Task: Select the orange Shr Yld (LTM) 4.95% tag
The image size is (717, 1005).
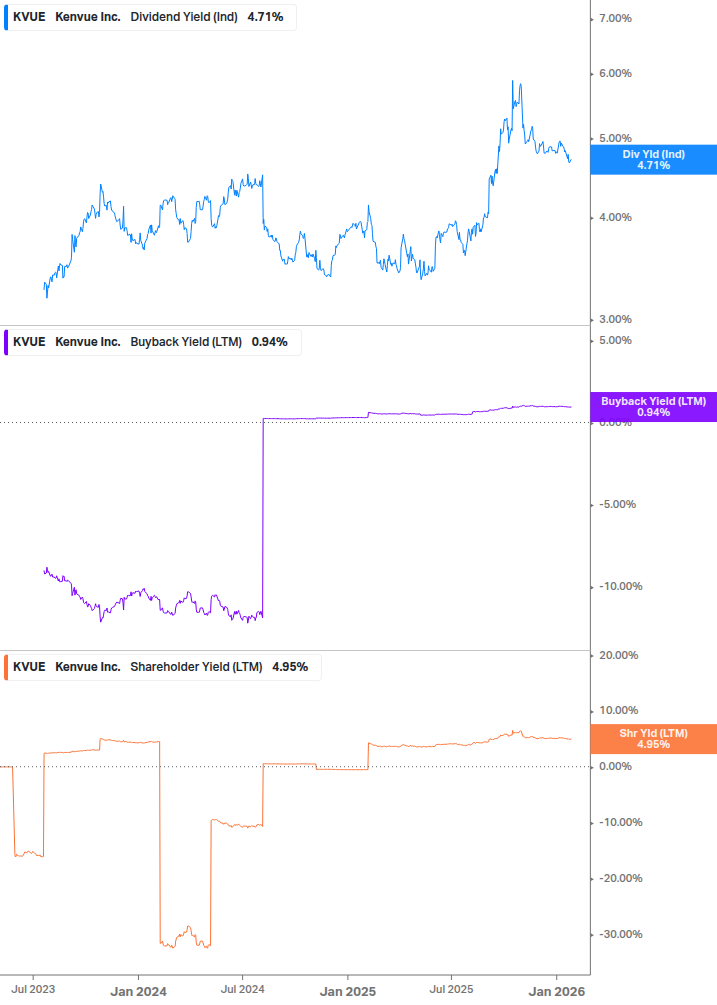Action: pyautogui.click(x=653, y=739)
